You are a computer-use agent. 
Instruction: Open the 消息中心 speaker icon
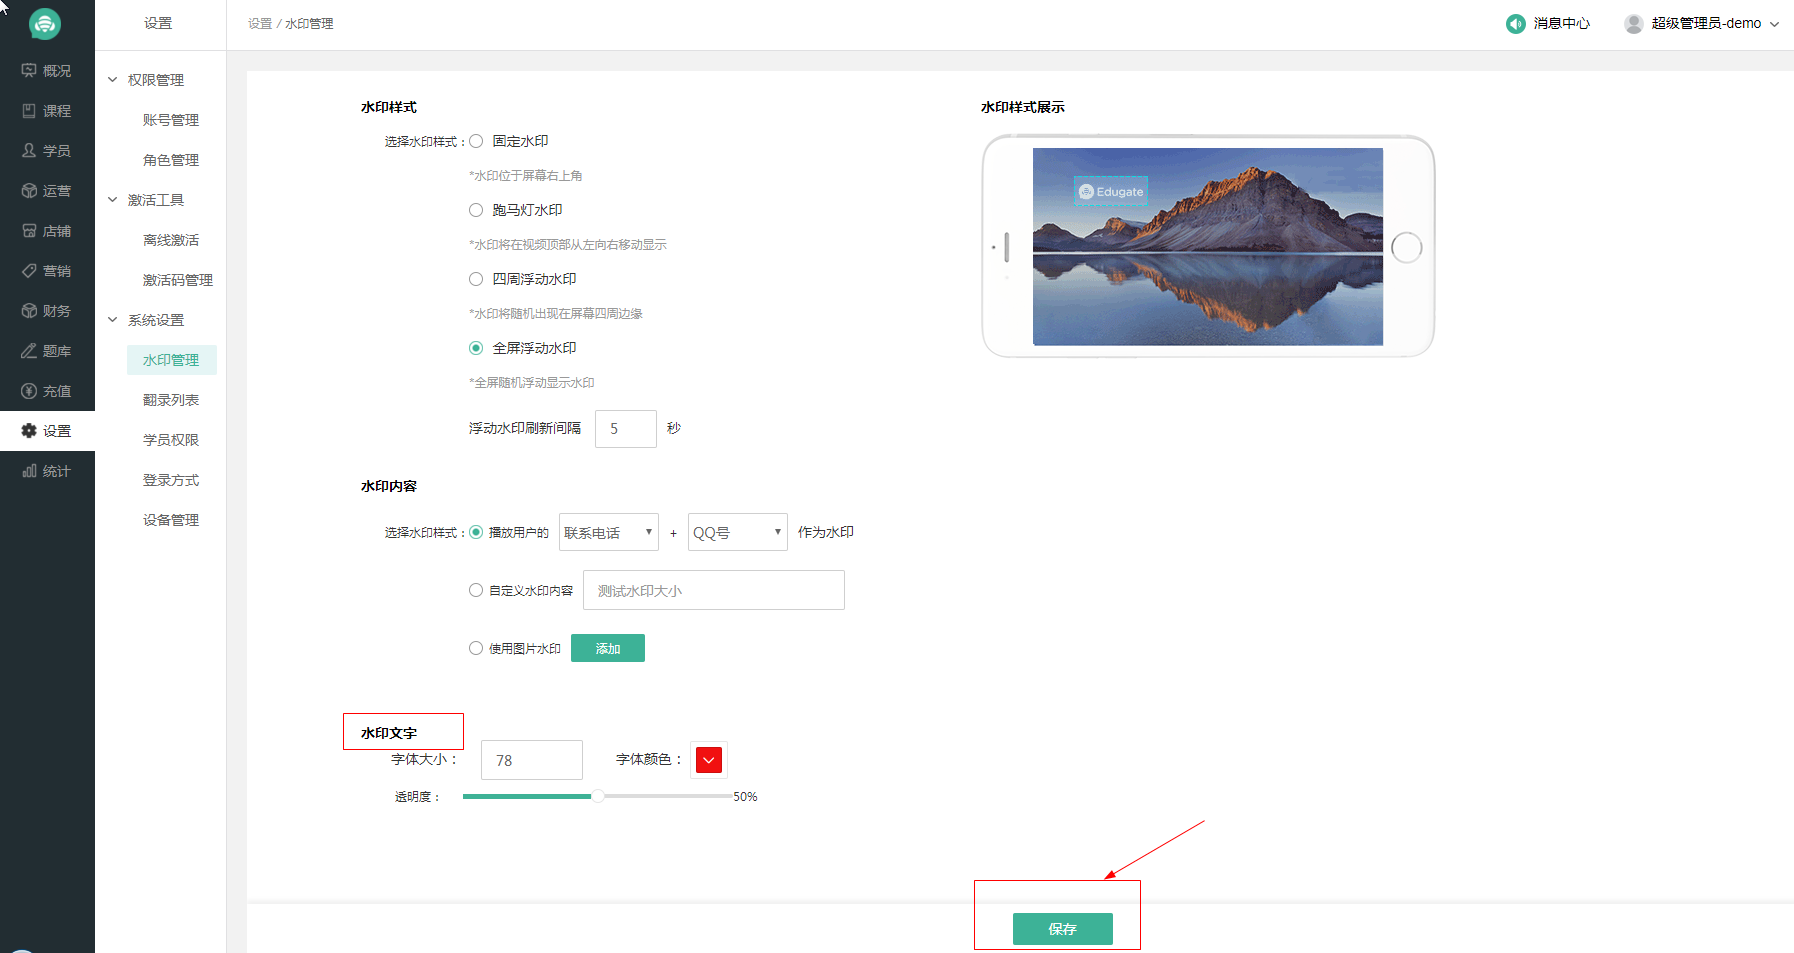click(1515, 23)
